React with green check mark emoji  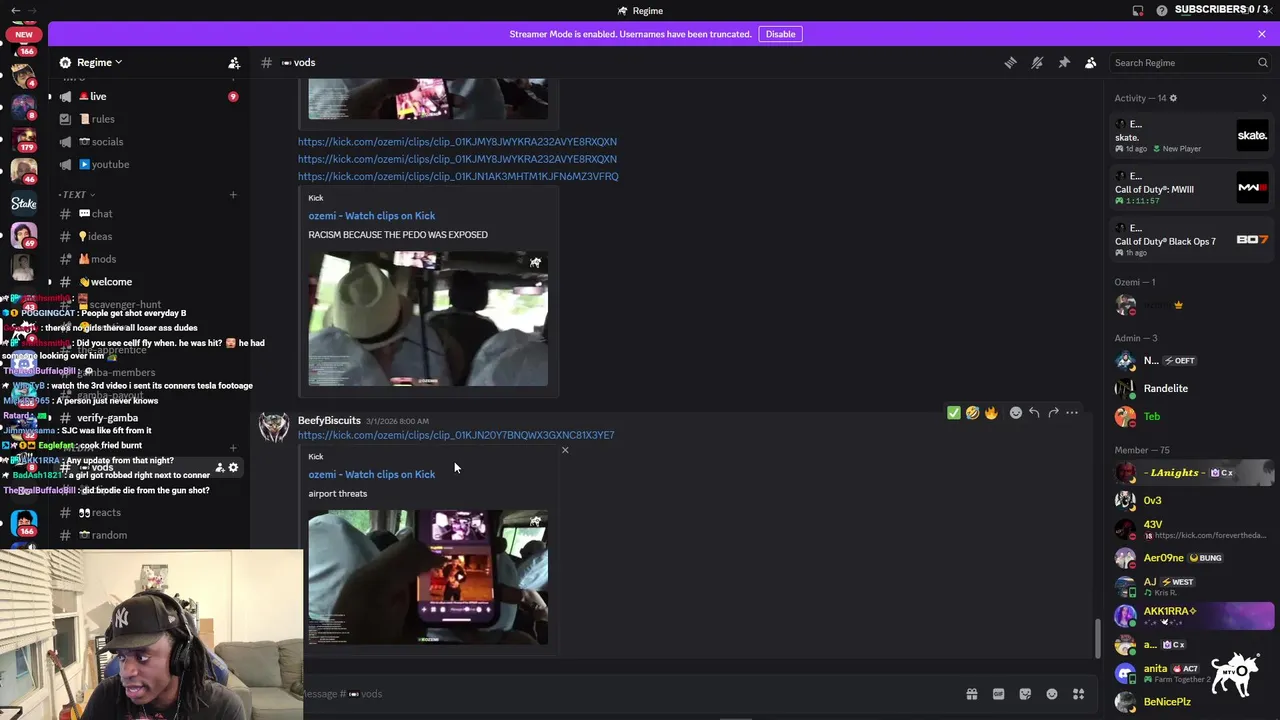click(x=953, y=412)
